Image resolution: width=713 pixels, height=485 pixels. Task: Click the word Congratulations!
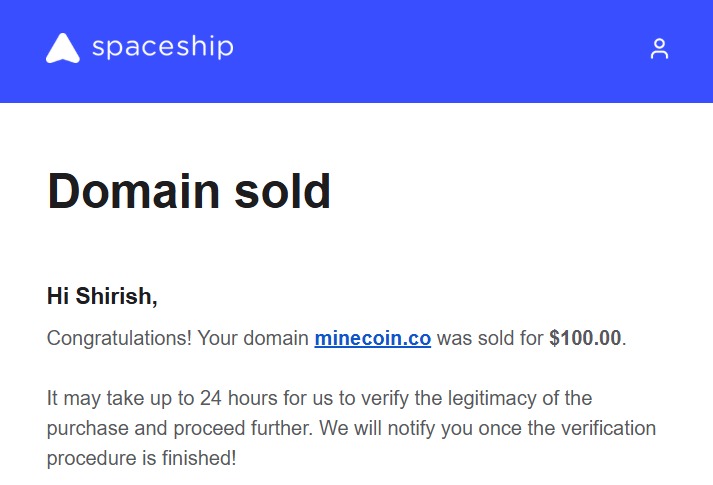coord(119,339)
